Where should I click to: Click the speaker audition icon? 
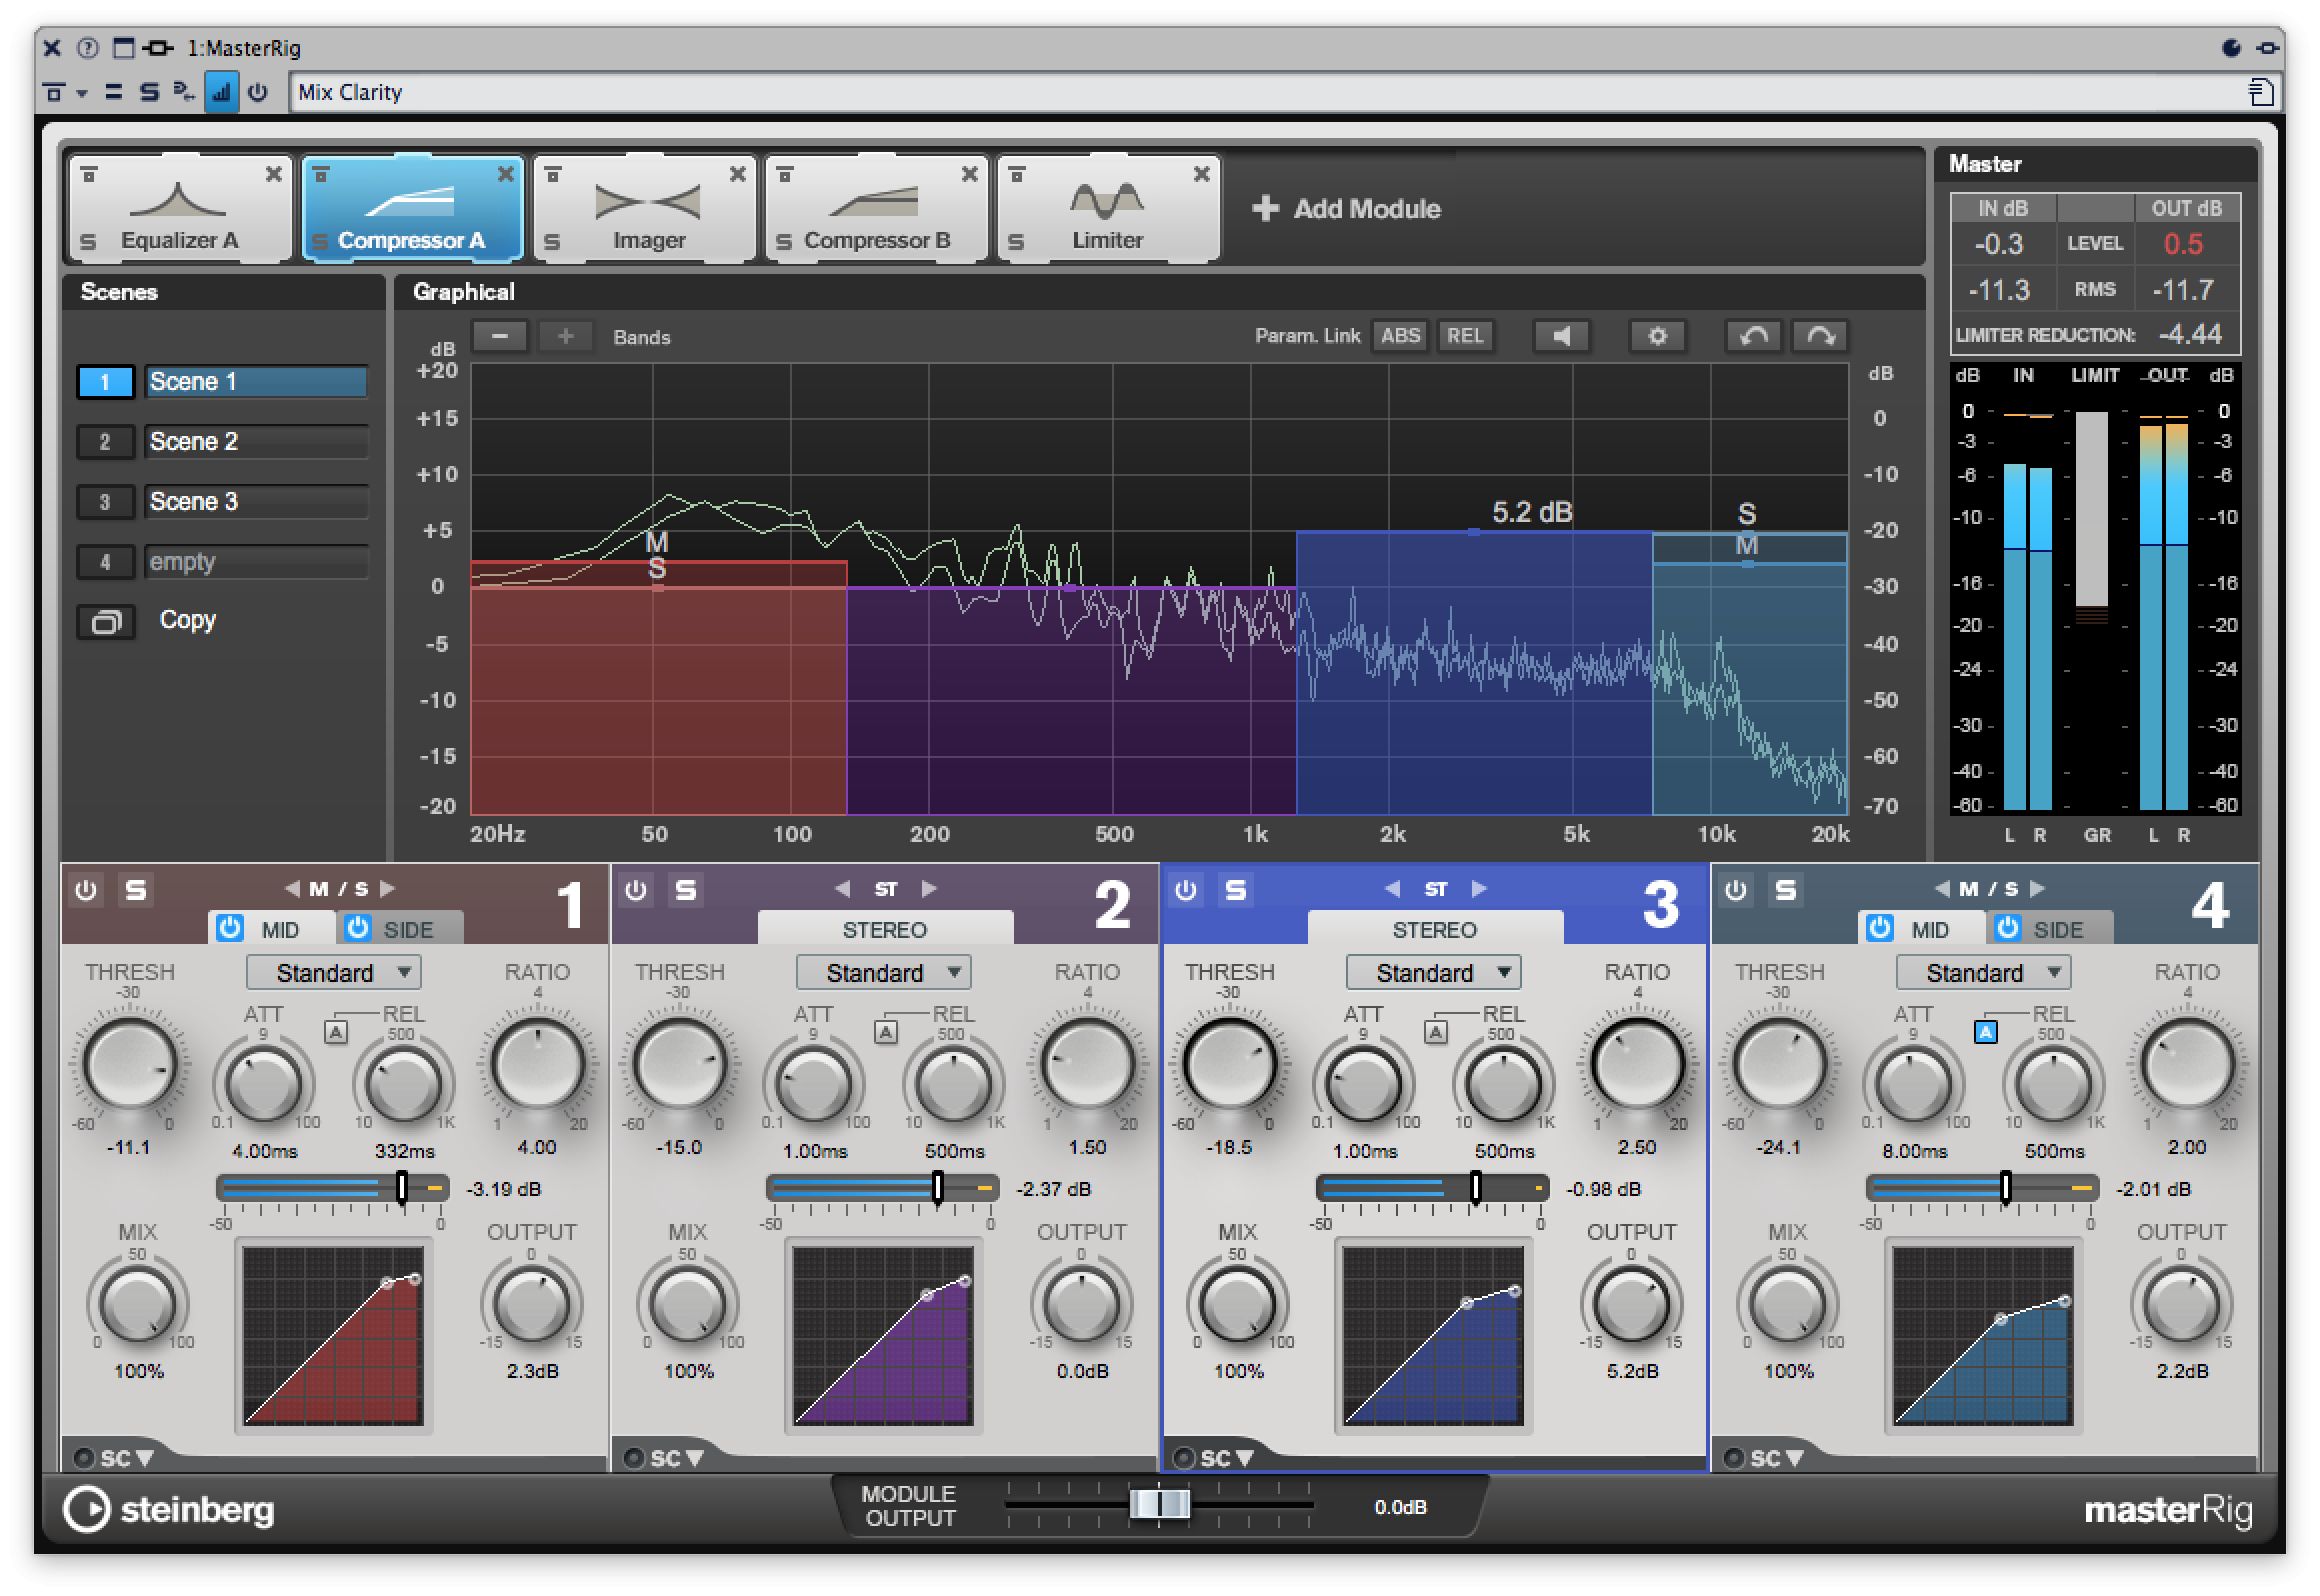[x=1561, y=336]
